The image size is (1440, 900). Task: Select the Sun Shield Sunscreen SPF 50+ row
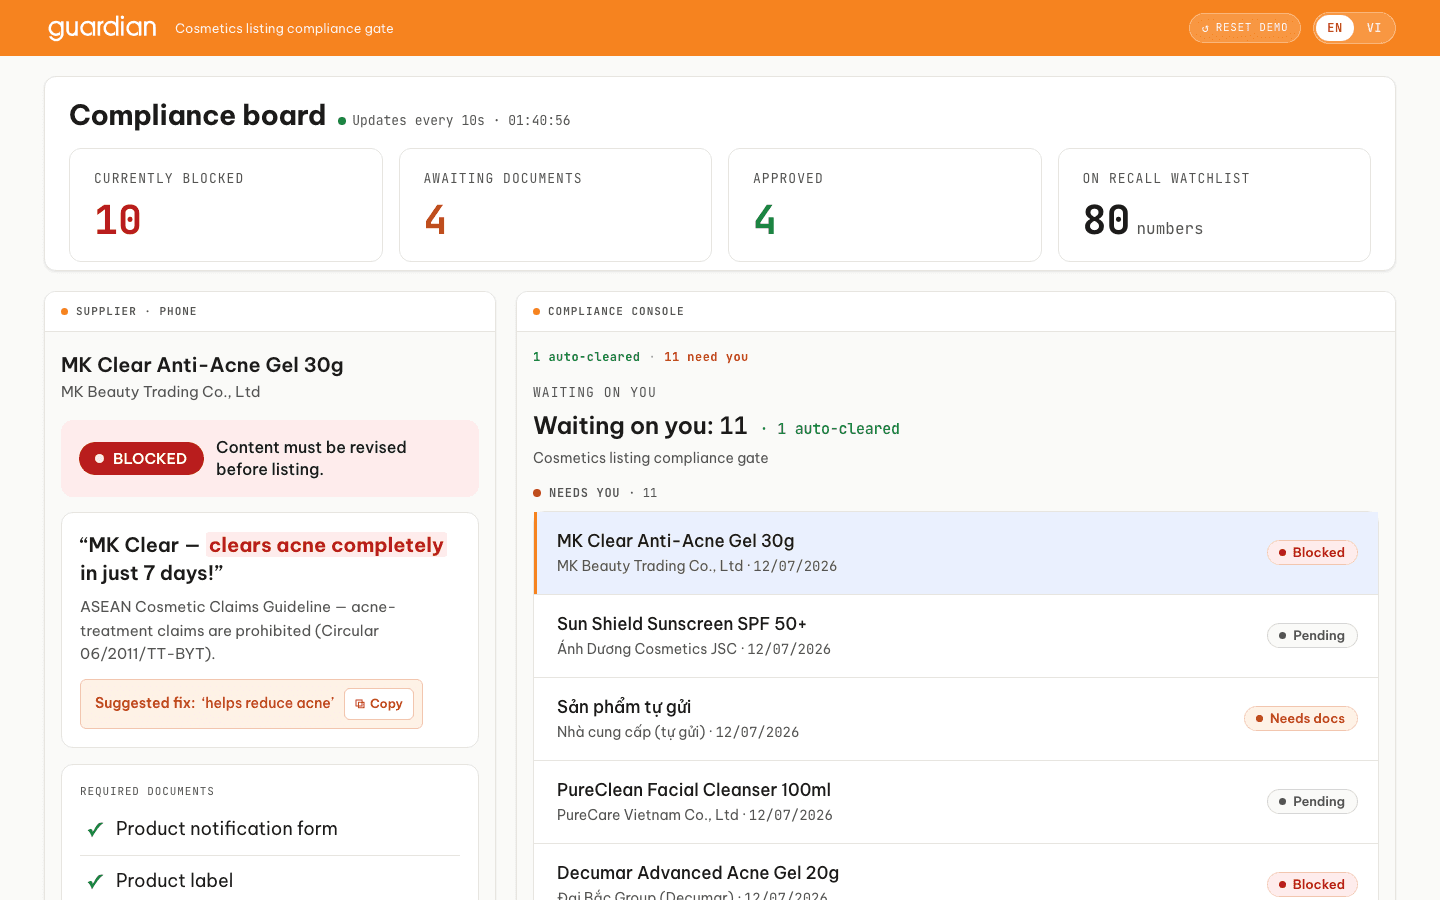956,636
